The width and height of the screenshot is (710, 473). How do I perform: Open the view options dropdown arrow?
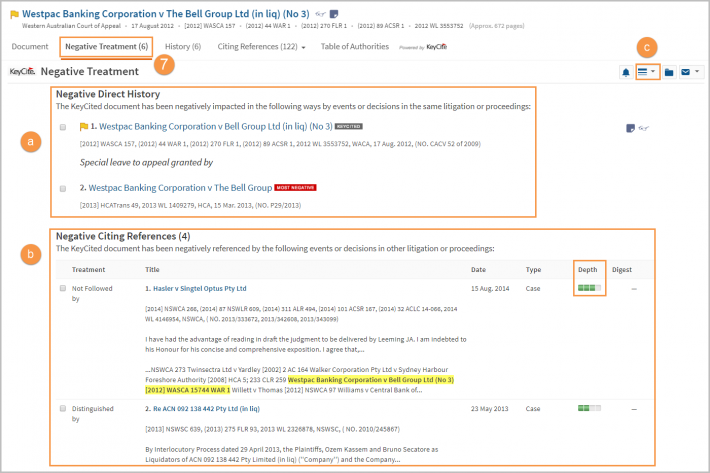[x=653, y=71]
